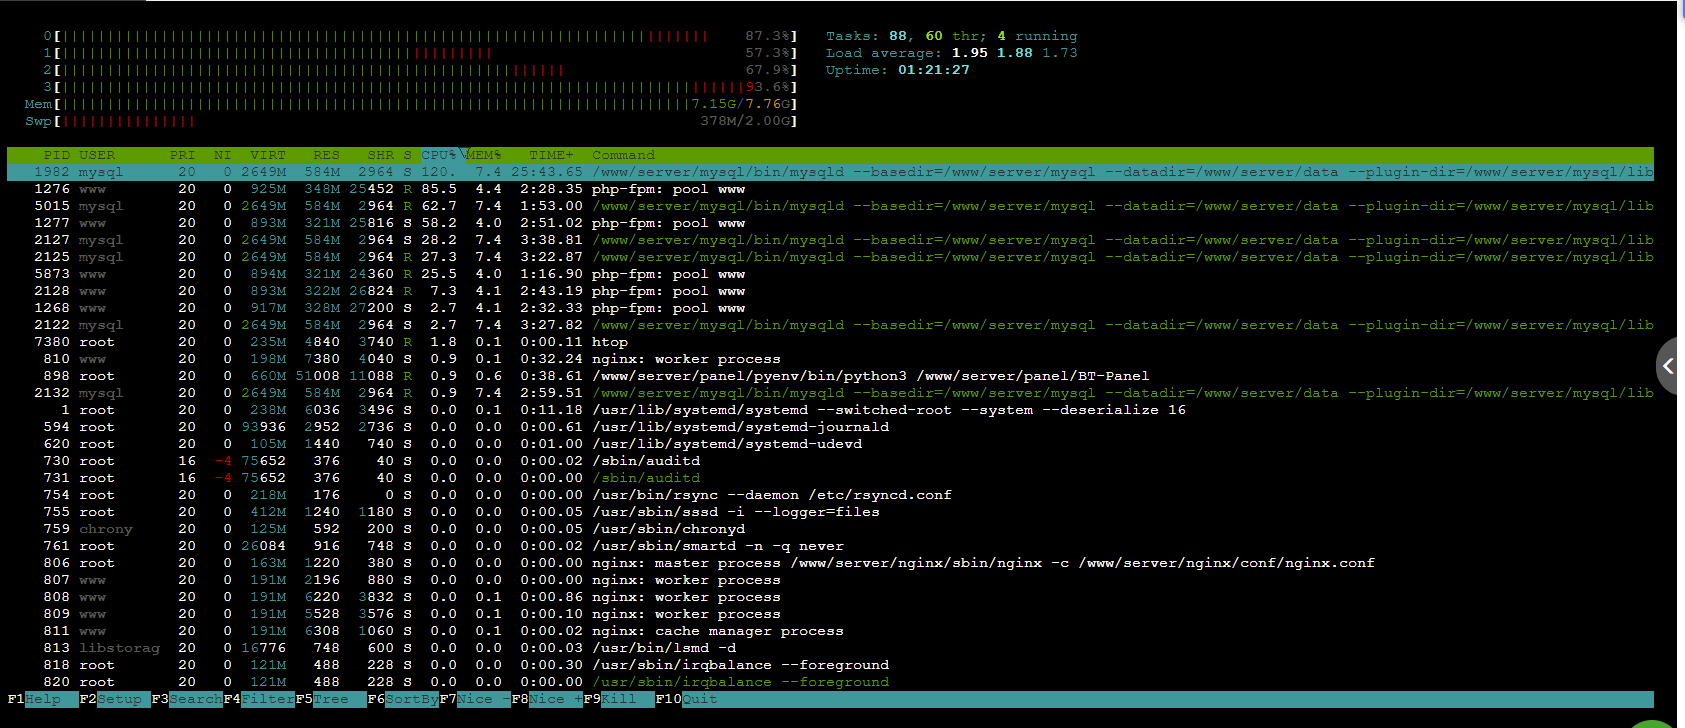Select the nginx master process row
Screen dimensions: 1685x728
[830, 563]
